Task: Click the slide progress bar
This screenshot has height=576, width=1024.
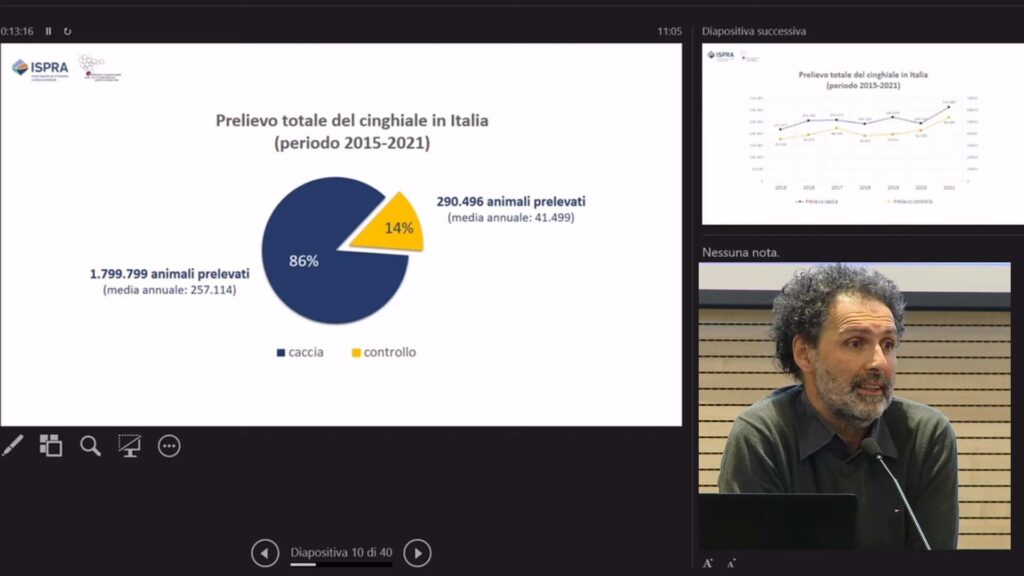Action: pyautogui.click(x=340, y=565)
